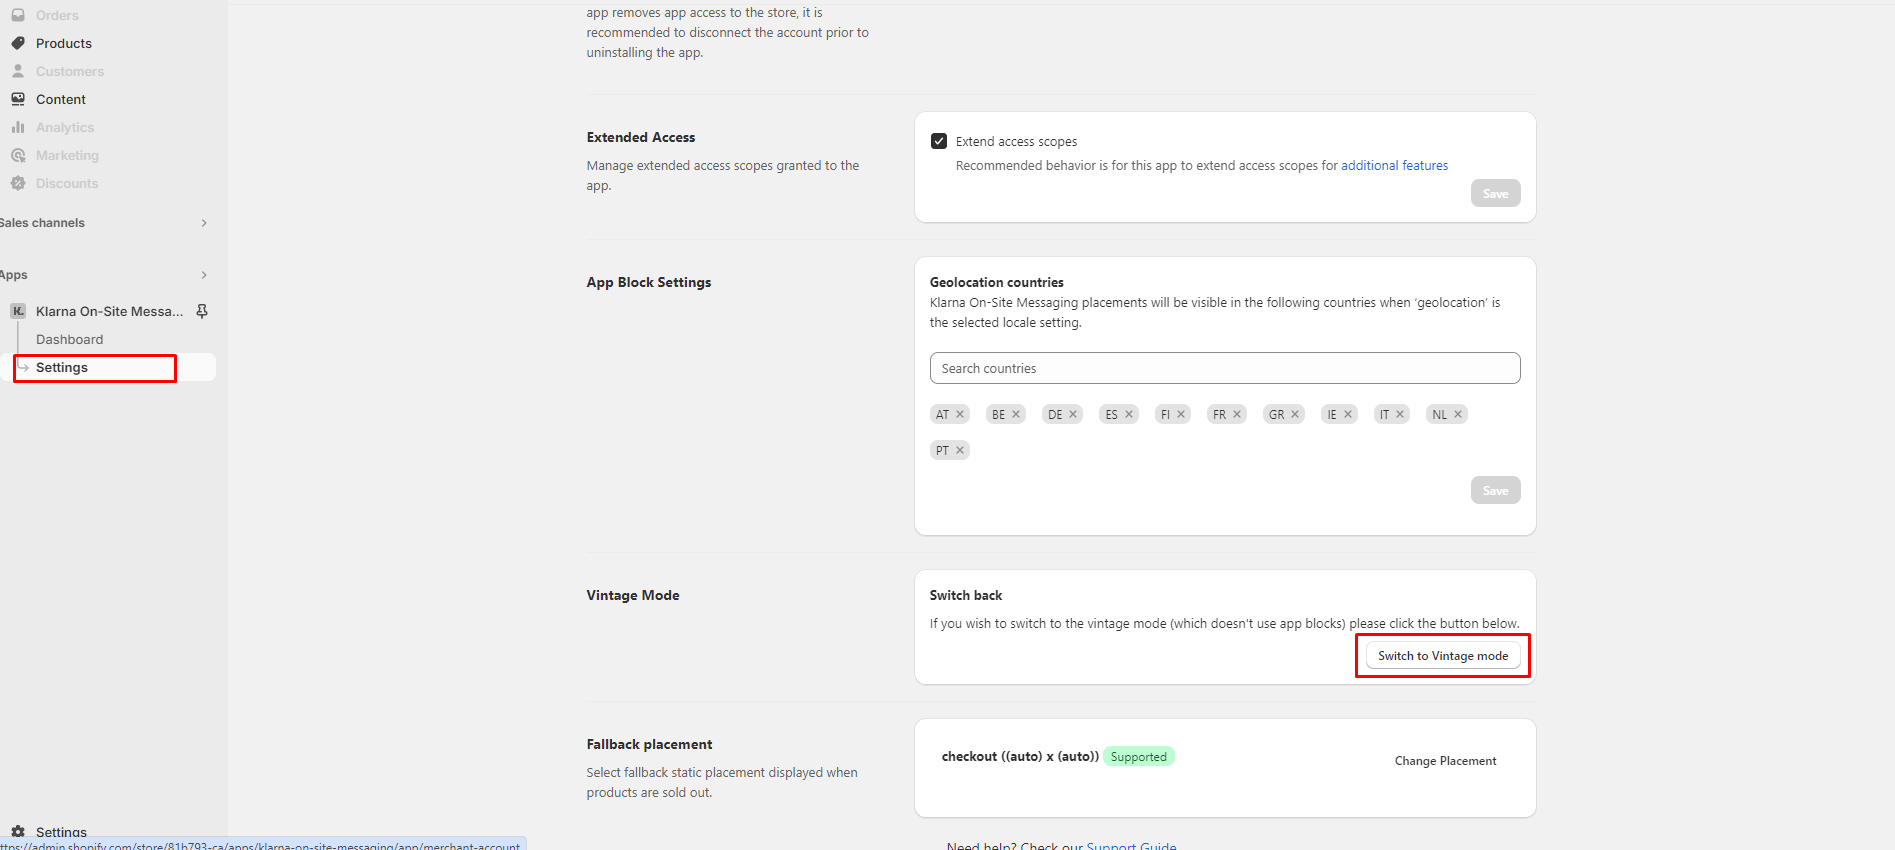Remove the AT country tag
The width and height of the screenshot is (1895, 850).
tap(960, 414)
